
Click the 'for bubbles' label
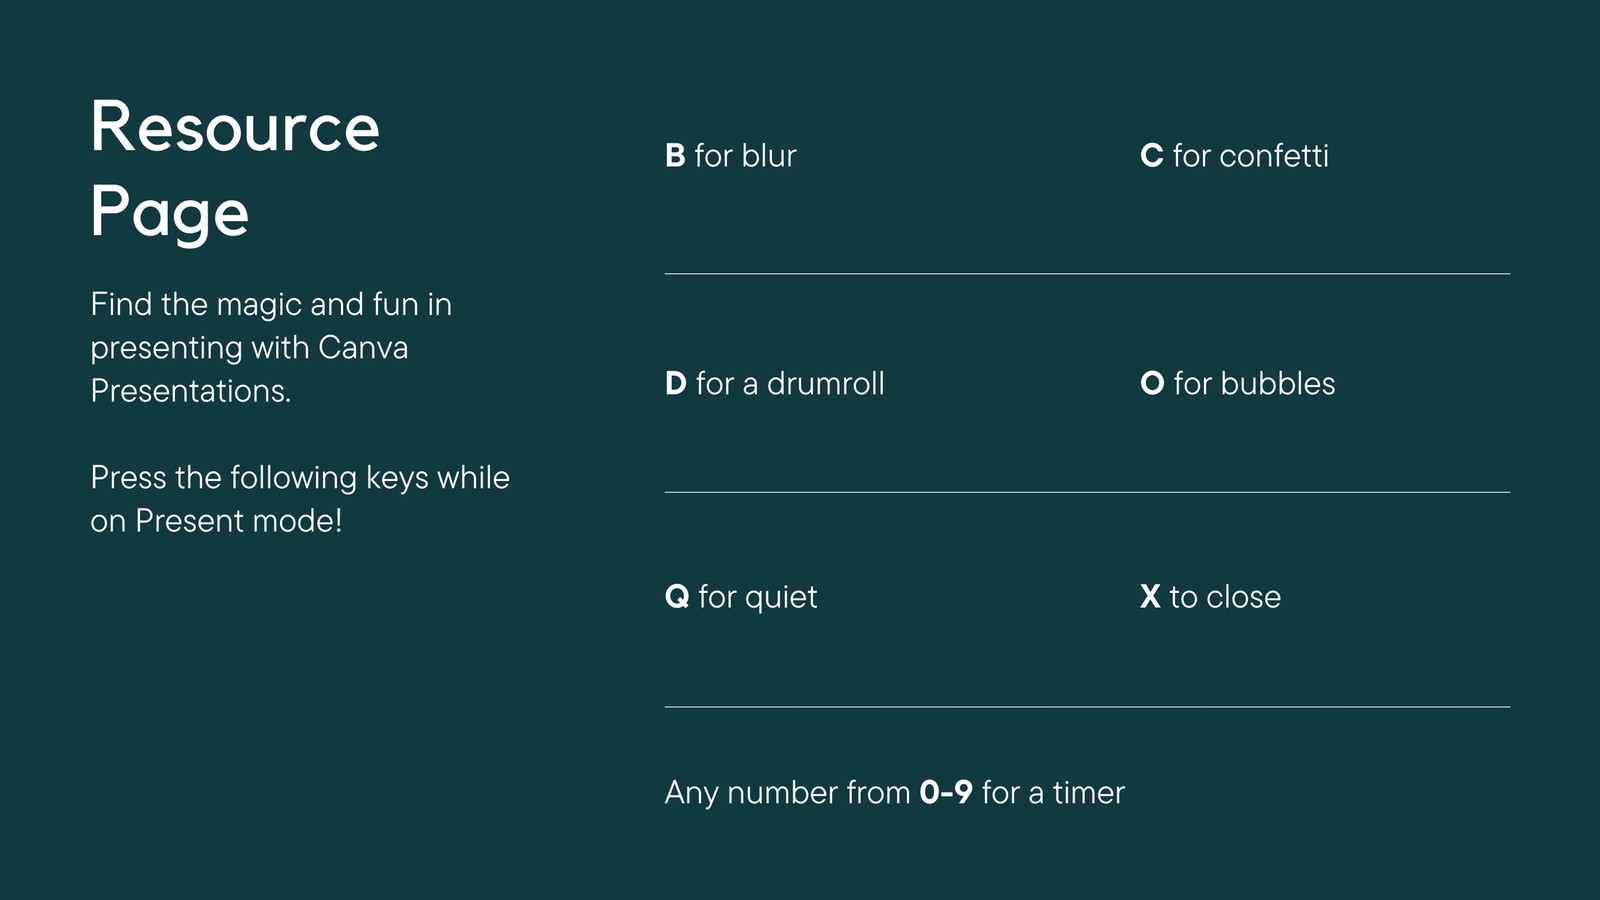(x=1254, y=384)
